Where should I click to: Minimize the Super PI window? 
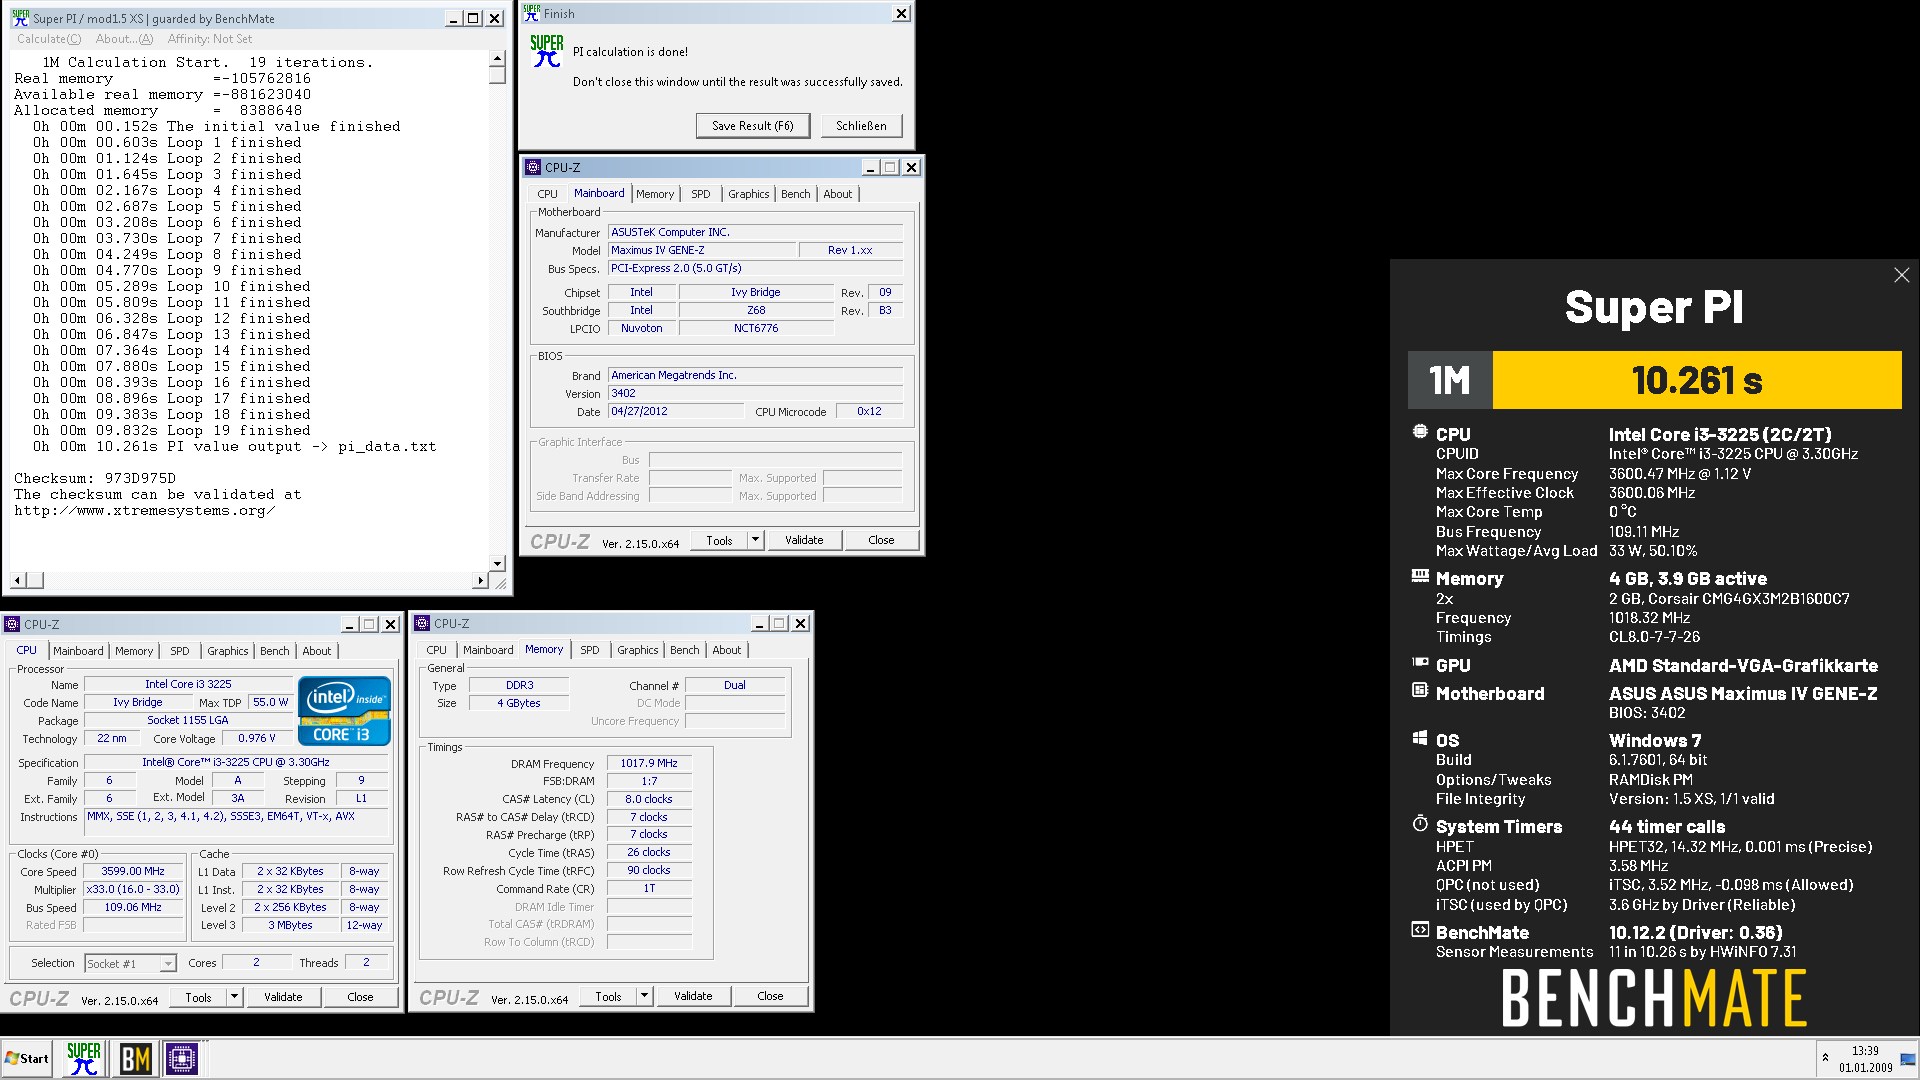[x=453, y=18]
